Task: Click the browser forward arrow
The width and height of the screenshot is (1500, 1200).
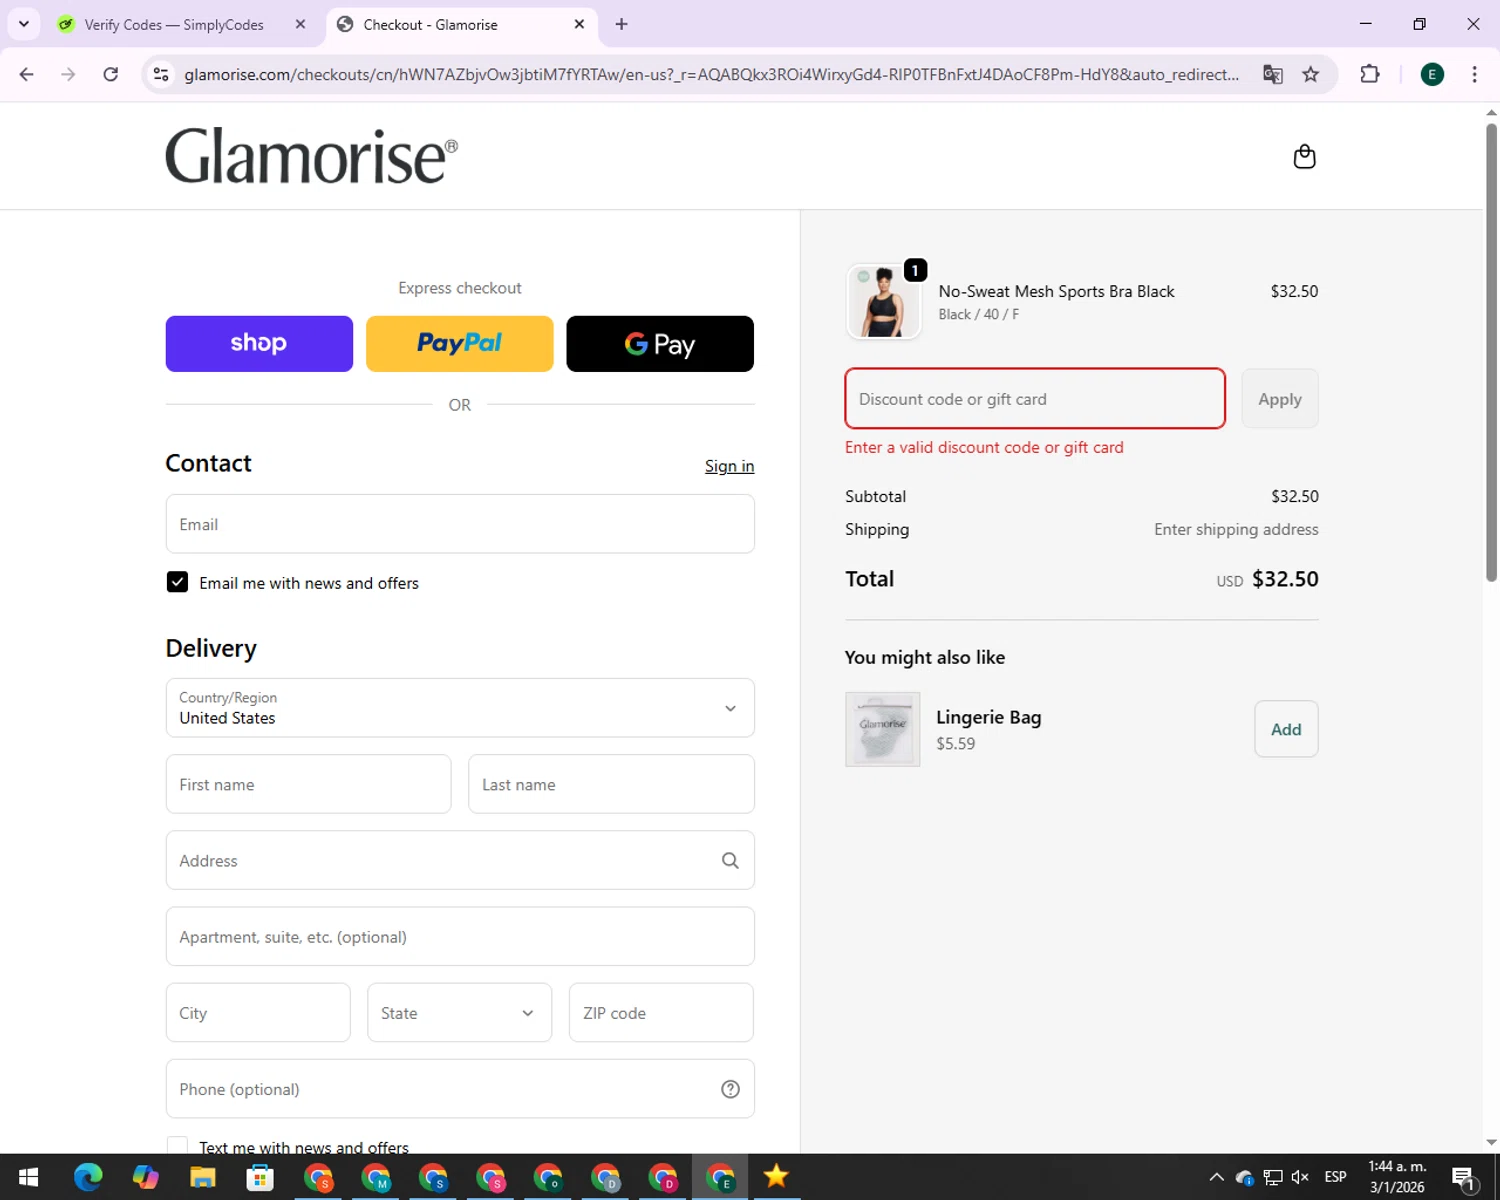Action: pyautogui.click(x=68, y=74)
